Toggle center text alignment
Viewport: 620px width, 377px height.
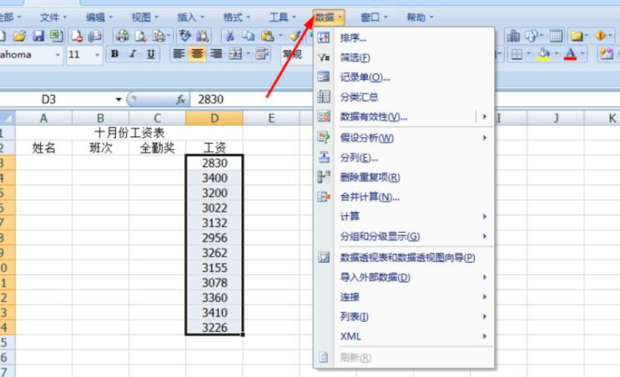pos(197,54)
